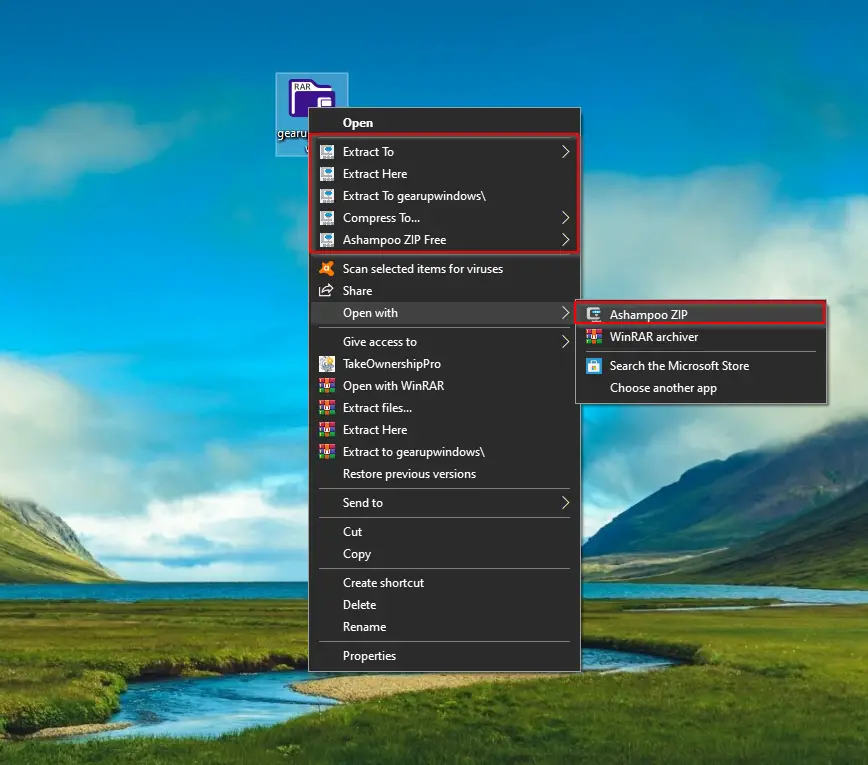Choose Delete in the context menu
The width and height of the screenshot is (868, 765).
coord(445,605)
